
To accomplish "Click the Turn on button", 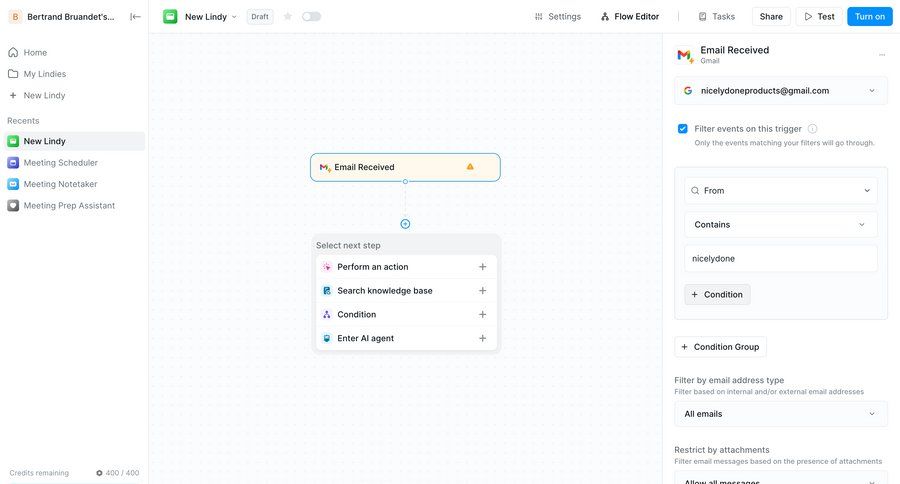I will pyautogui.click(x=870, y=17).
